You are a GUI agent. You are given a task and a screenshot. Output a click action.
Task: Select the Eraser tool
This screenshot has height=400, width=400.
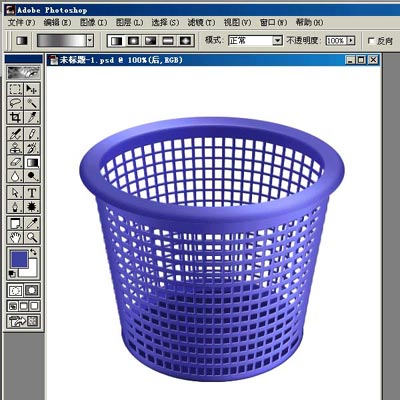pyautogui.click(x=15, y=162)
